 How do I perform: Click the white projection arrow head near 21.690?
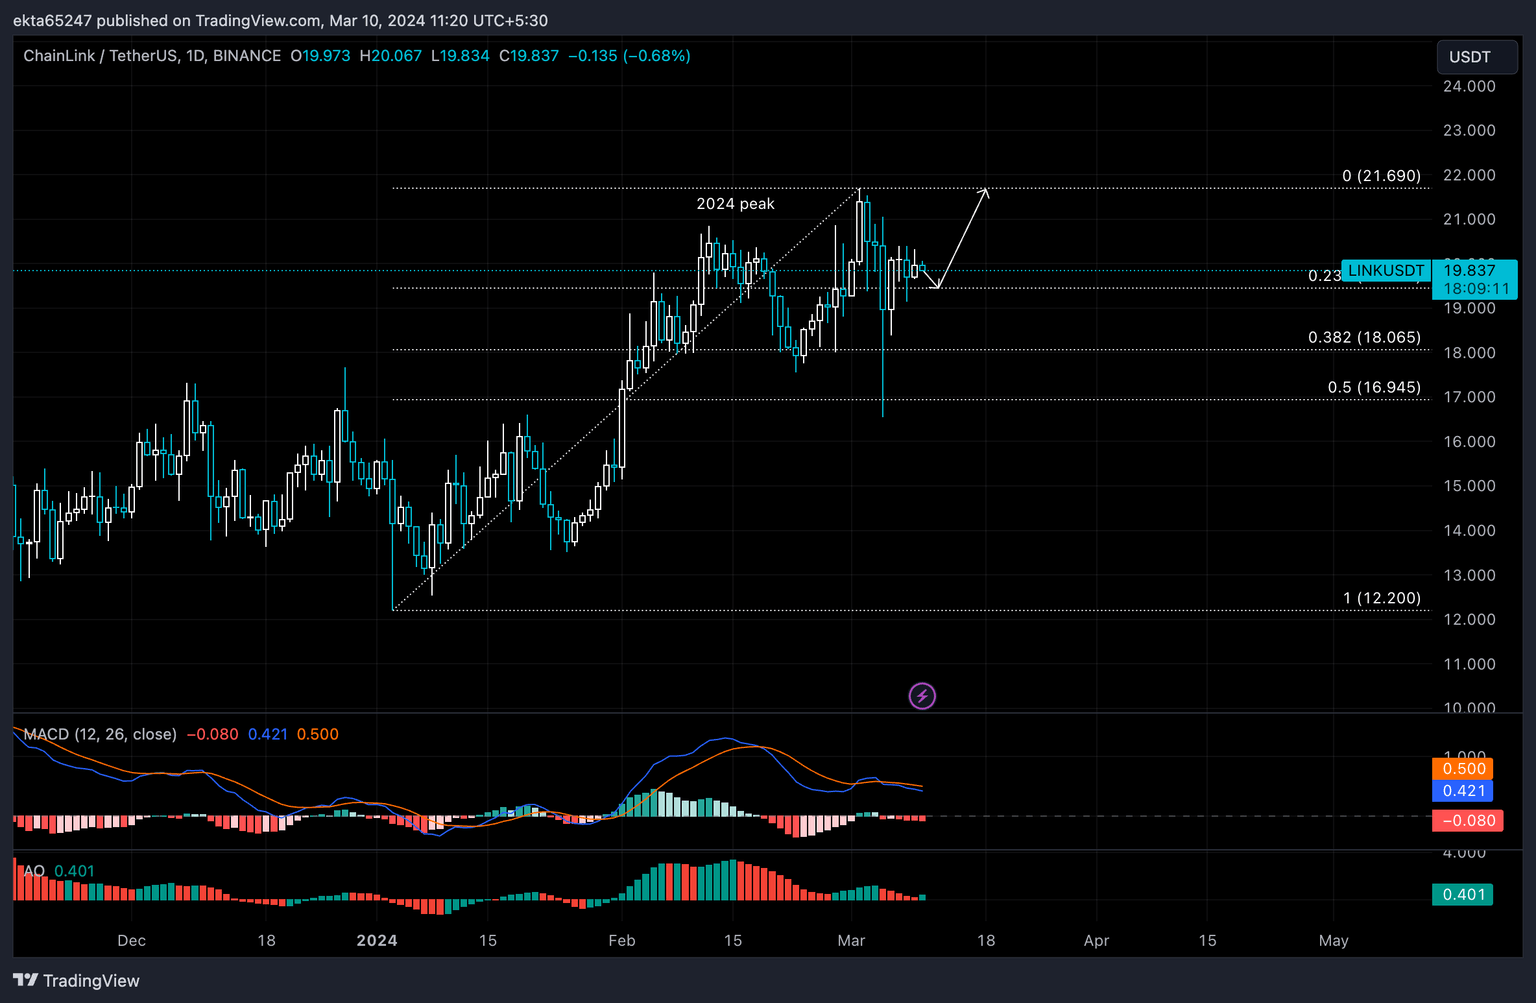984,192
